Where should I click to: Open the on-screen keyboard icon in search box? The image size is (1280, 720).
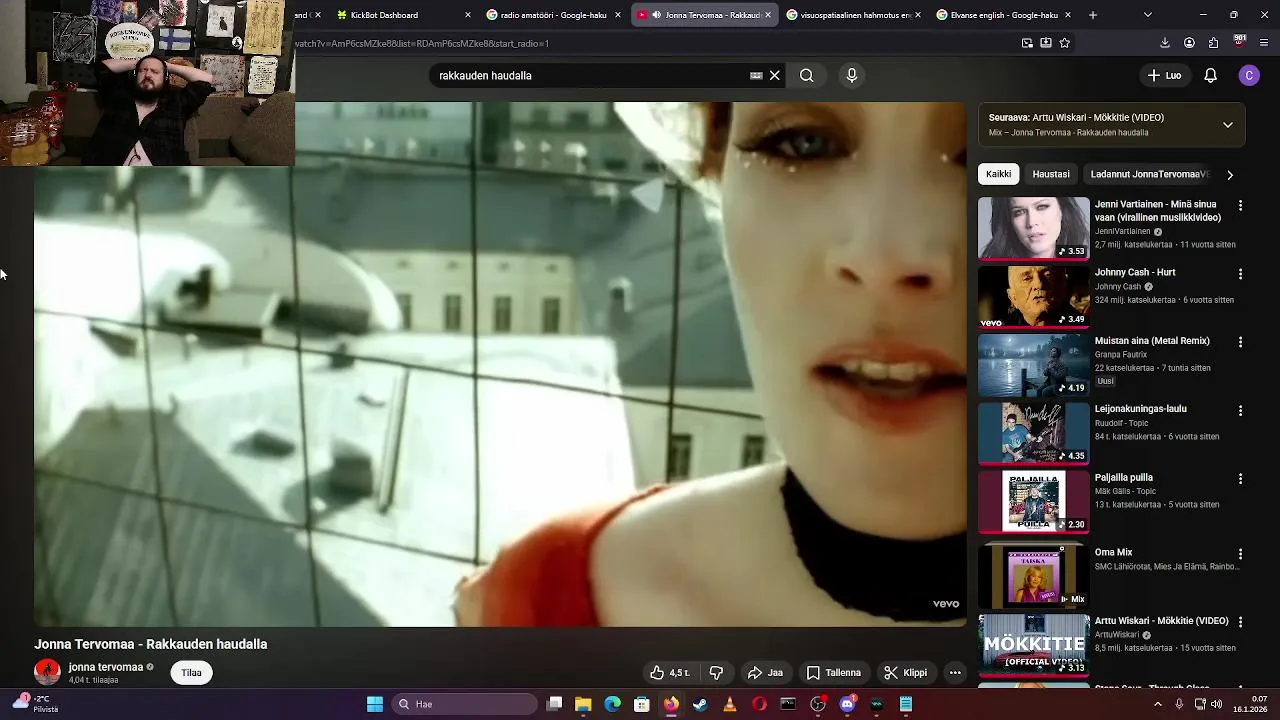[x=756, y=75]
